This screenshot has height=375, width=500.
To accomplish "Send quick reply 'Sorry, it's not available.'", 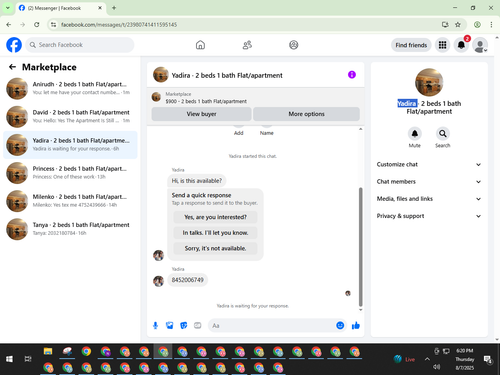I will [x=215, y=248].
